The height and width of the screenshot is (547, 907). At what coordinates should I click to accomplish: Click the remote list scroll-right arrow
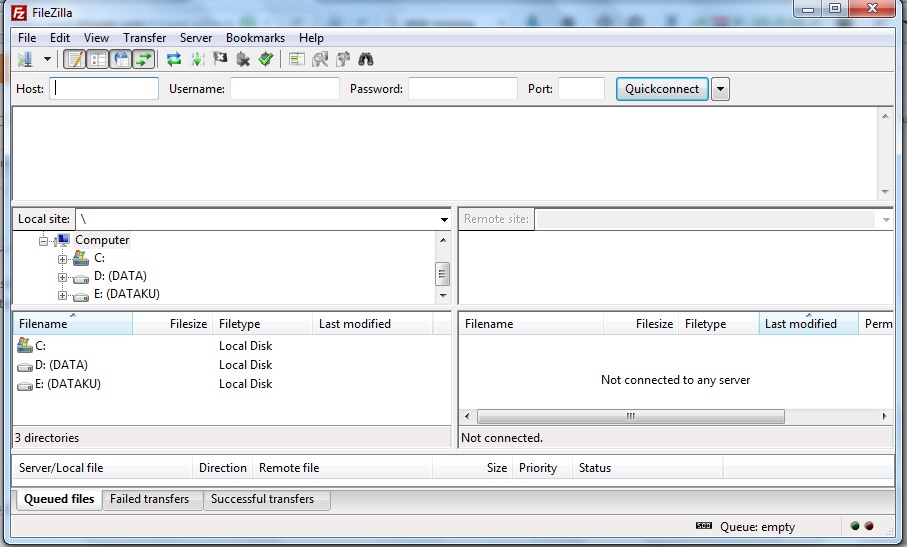click(x=884, y=416)
